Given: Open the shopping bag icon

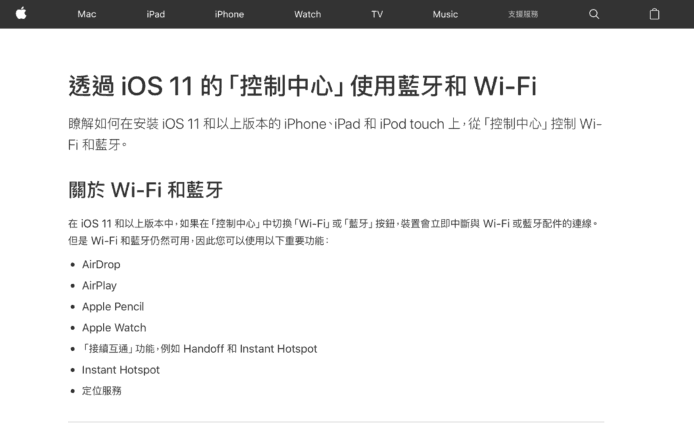Looking at the screenshot, I should click(654, 14).
